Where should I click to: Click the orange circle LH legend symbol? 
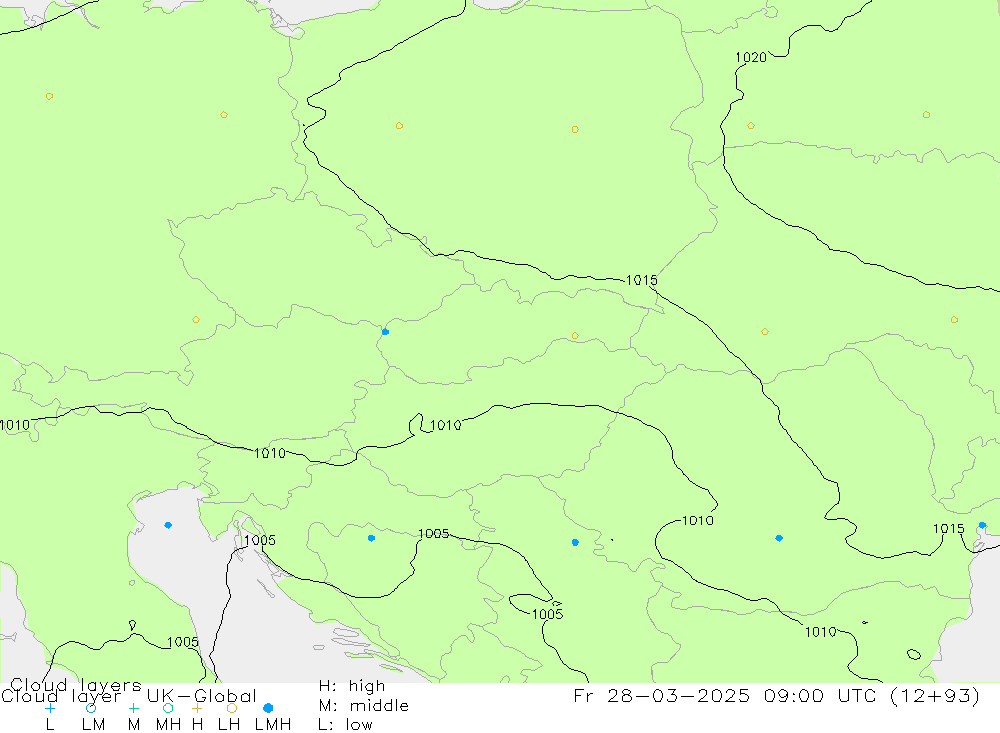pos(232,708)
